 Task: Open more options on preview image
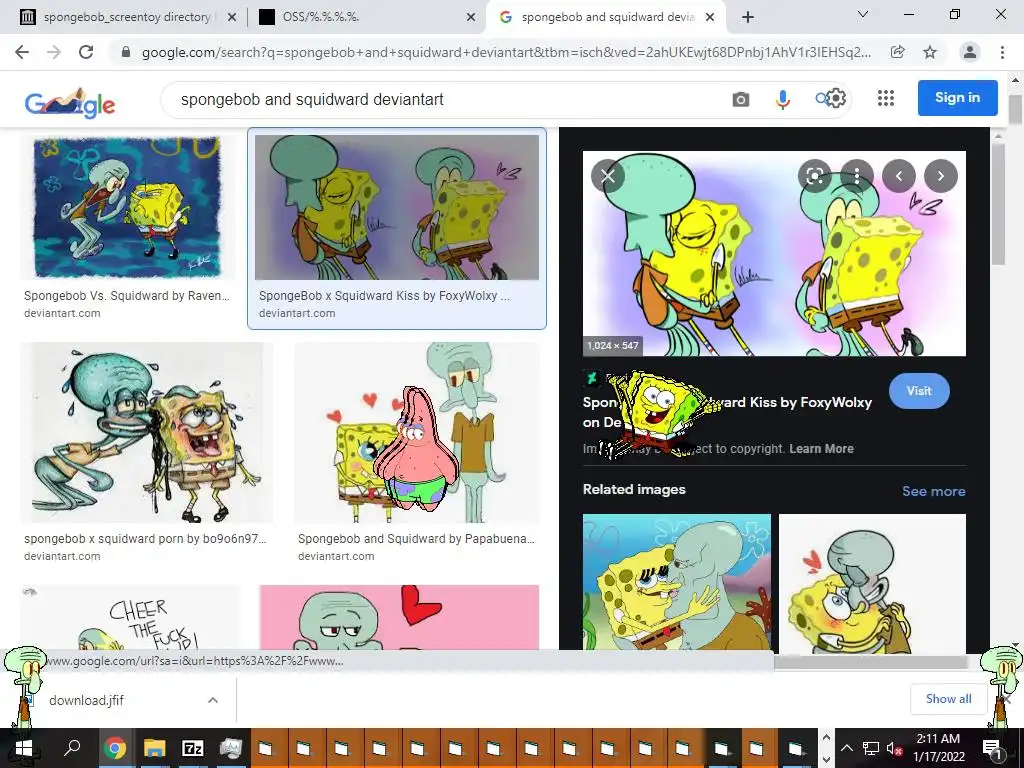pyautogui.click(x=856, y=176)
